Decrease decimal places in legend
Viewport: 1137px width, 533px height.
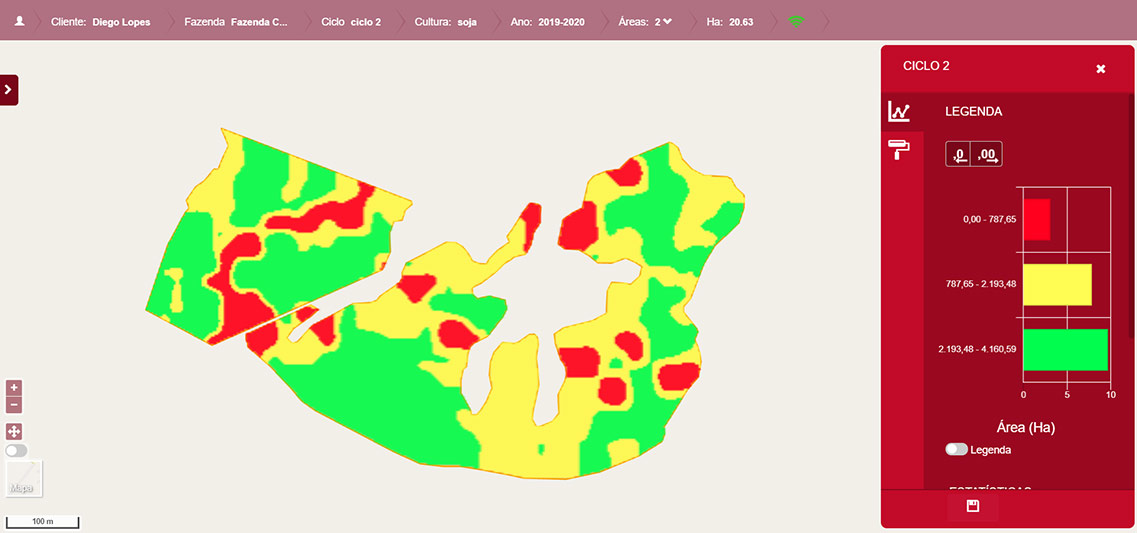(959, 154)
